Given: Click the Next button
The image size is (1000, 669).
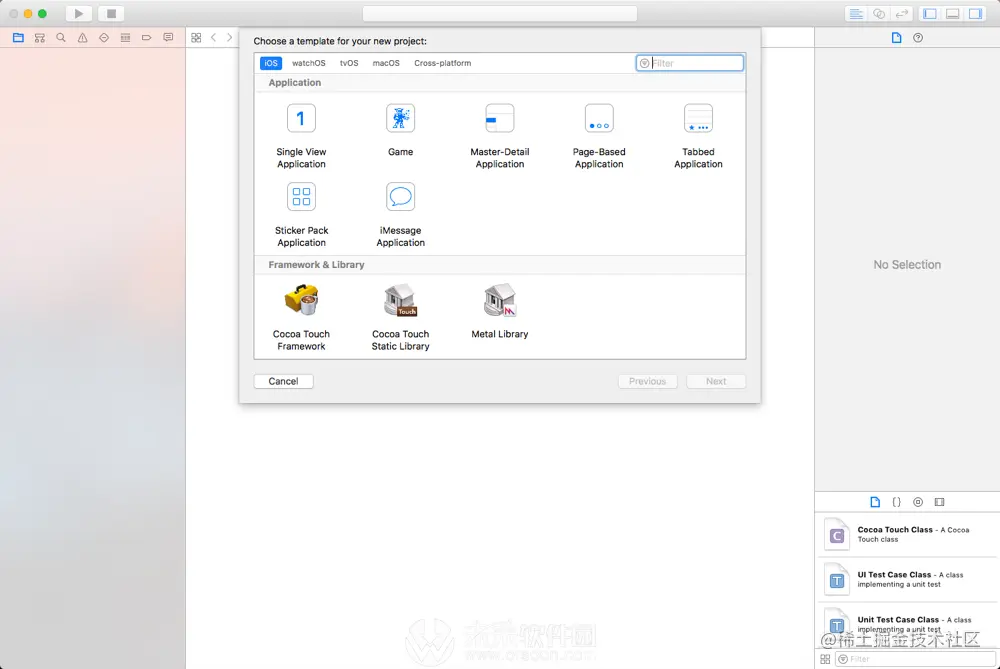Looking at the screenshot, I should click(x=716, y=381).
